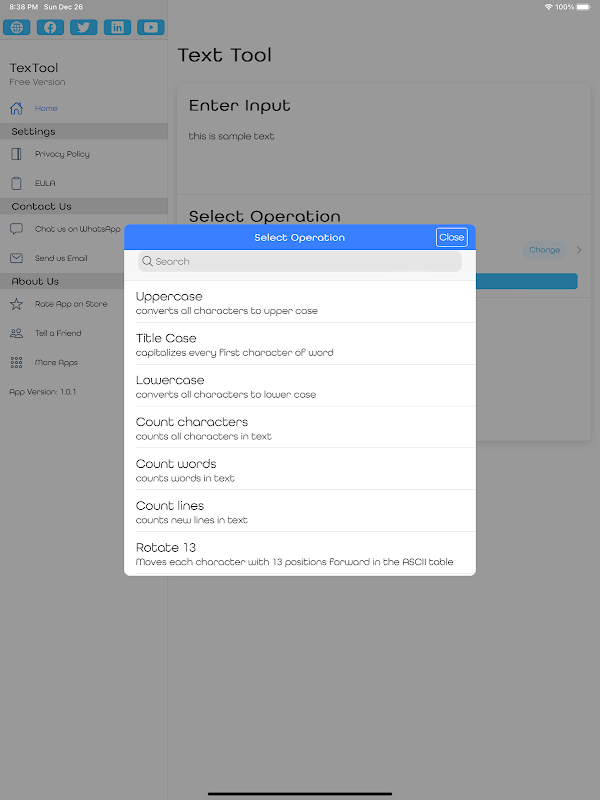This screenshot has width=600, height=800.
Task: Open the Facebook page icon
Action: (x=50, y=28)
